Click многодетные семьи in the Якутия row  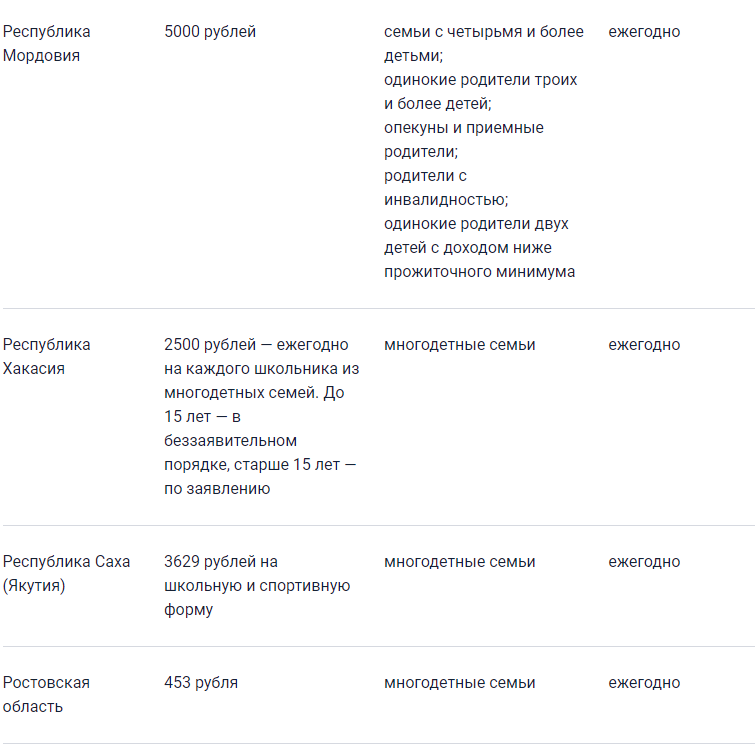click(459, 562)
